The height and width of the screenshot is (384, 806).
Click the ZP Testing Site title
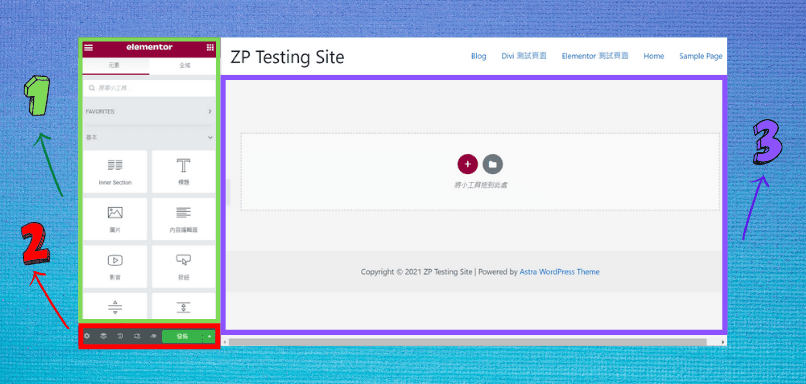287,57
